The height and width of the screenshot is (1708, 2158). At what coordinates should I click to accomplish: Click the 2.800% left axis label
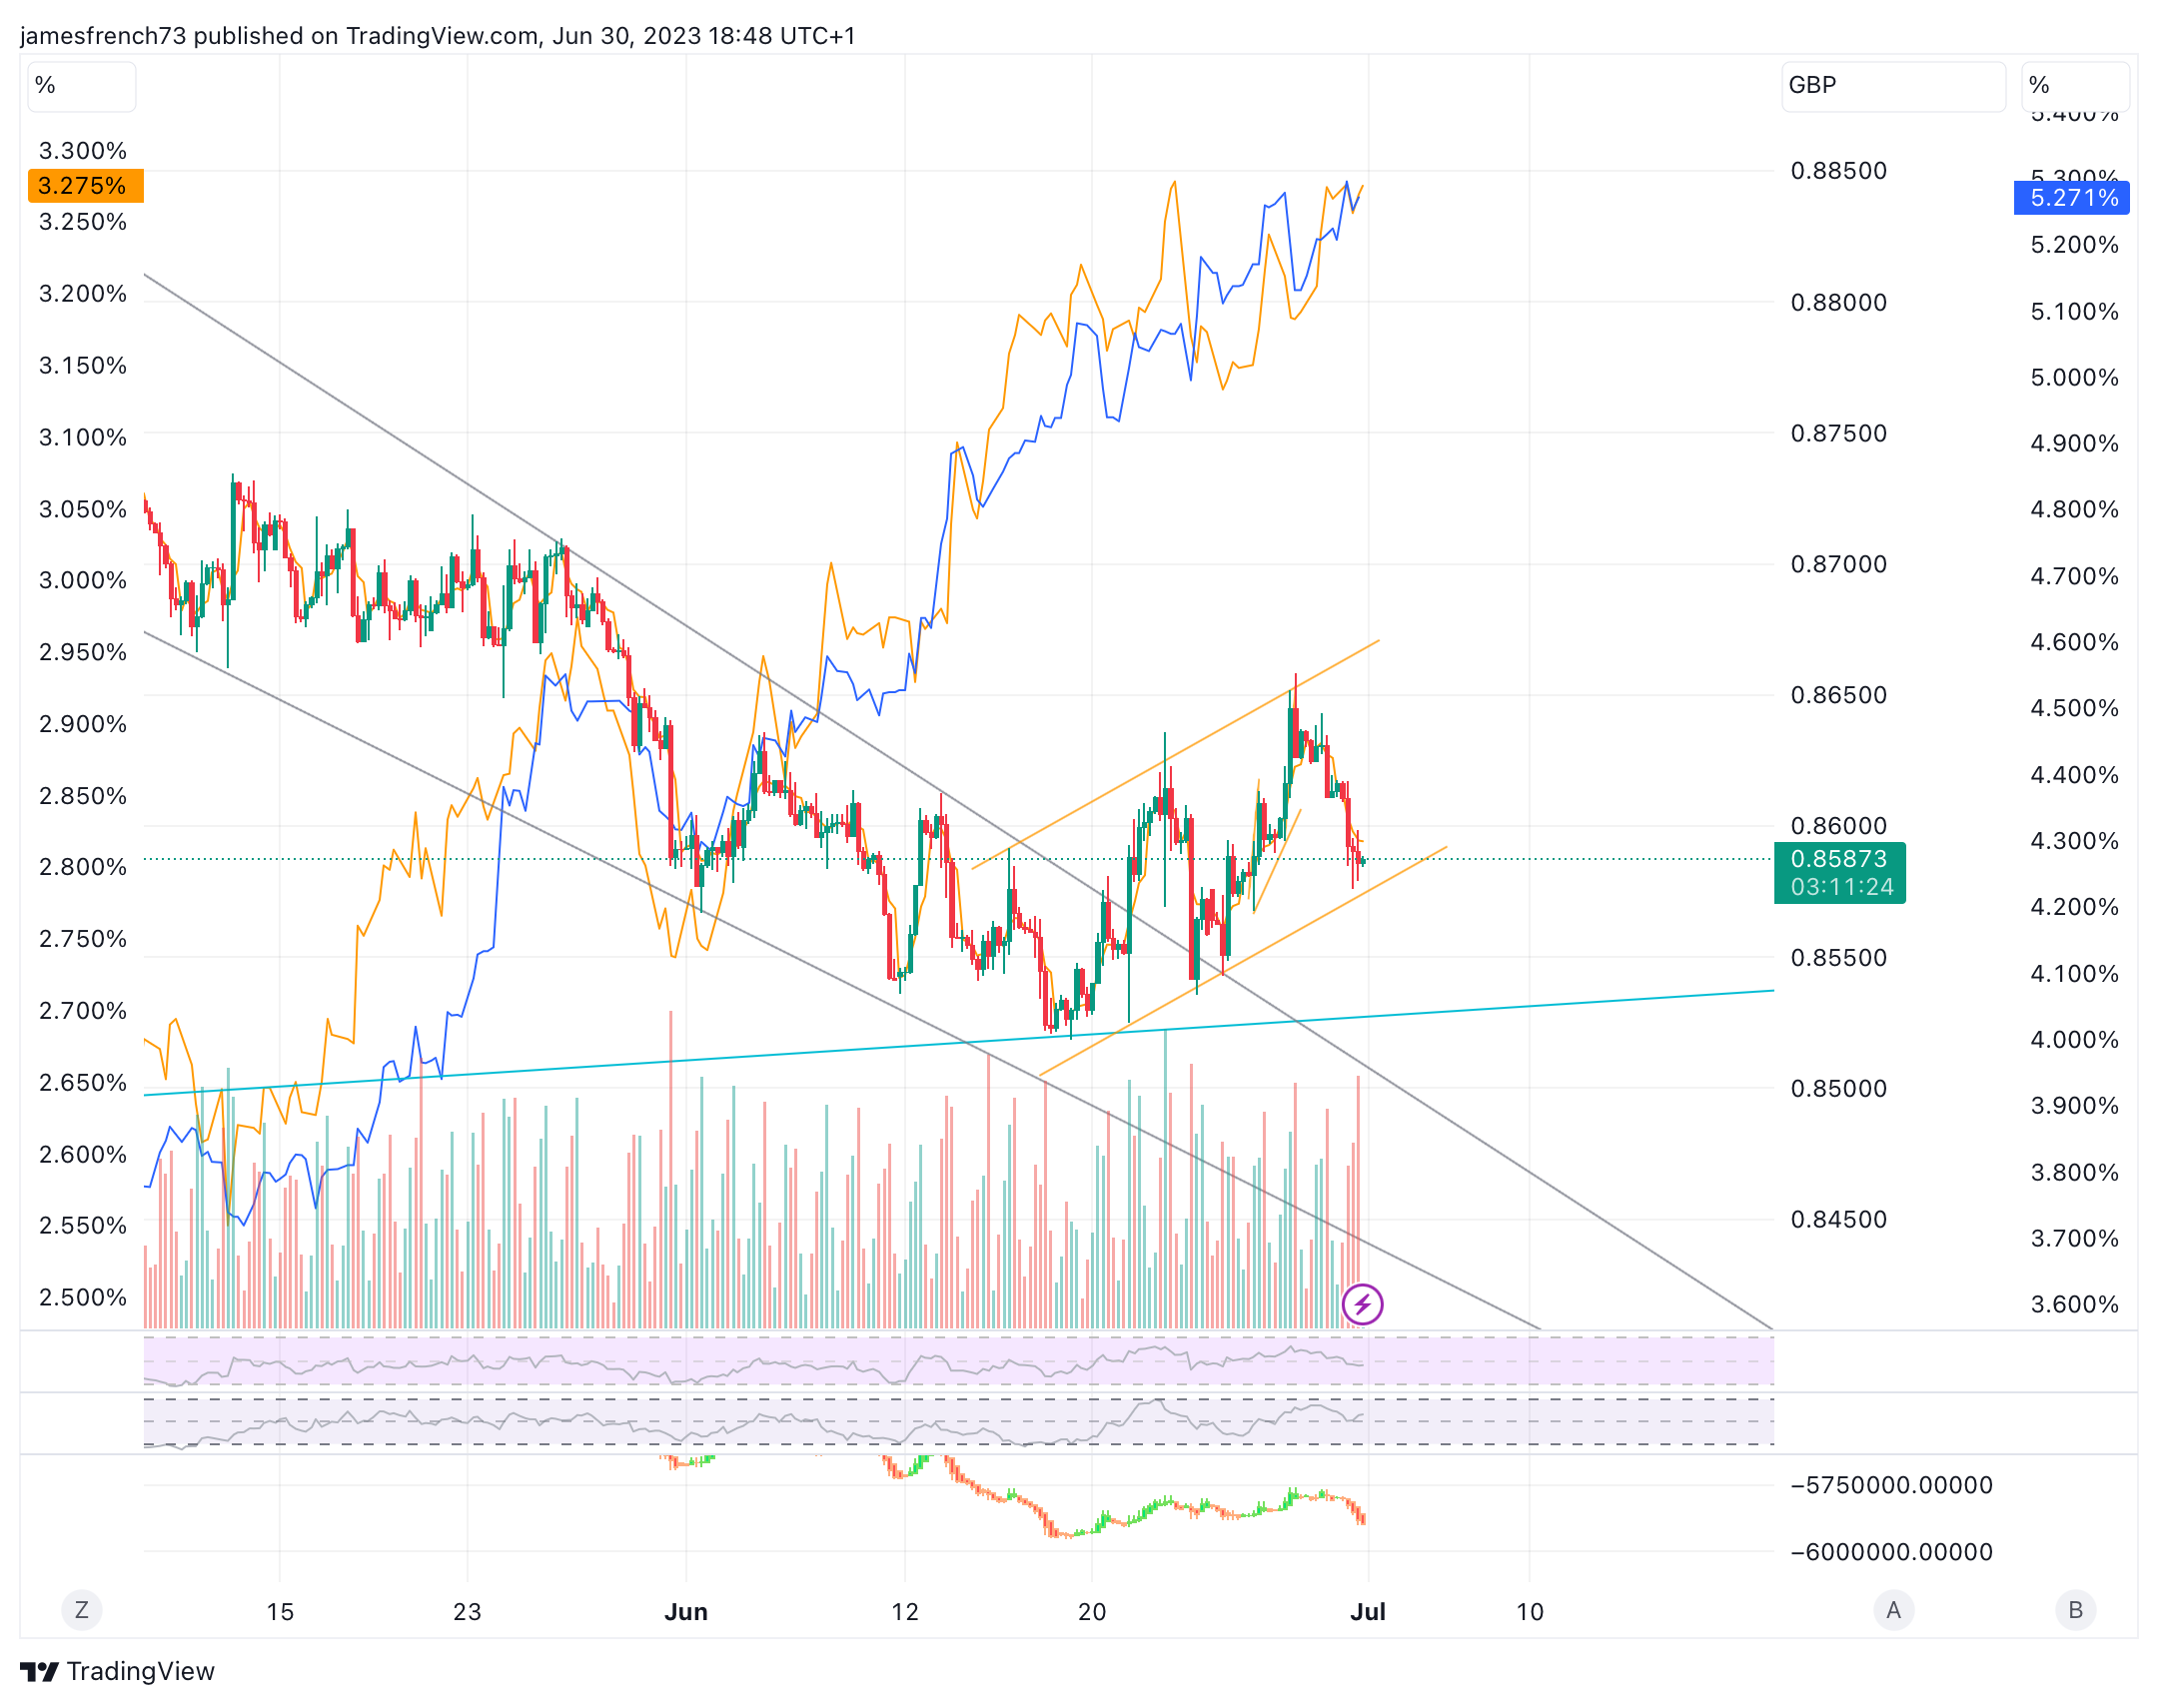83,867
